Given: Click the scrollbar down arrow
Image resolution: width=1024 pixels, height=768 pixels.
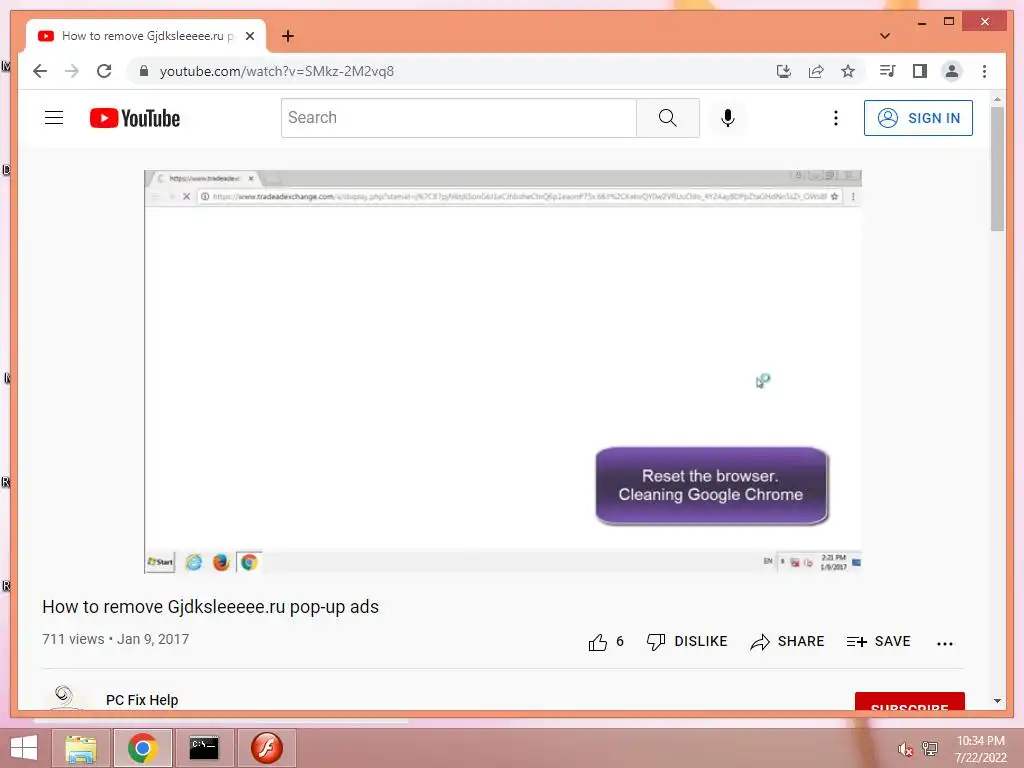Looking at the screenshot, I should click(x=997, y=701).
